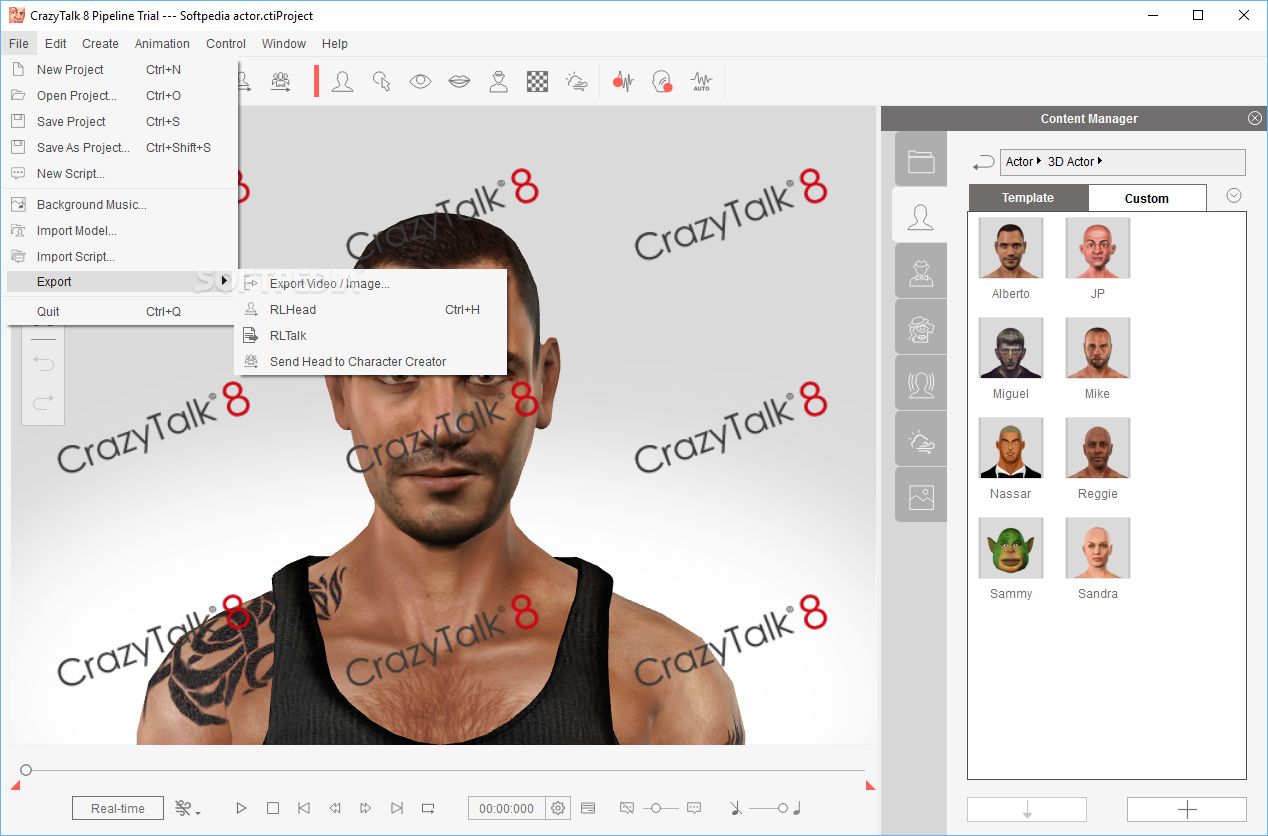The height and width of the screenshot is (836, 1268).
Task: Close the Content Manager panel
Action: (1255, 118)
